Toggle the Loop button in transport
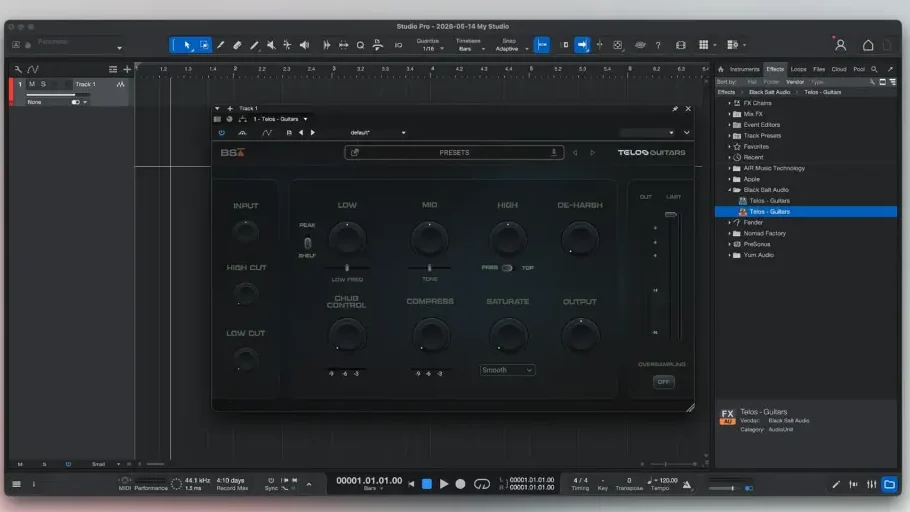This screenshot has height=512, width=910. coord(482,484)
